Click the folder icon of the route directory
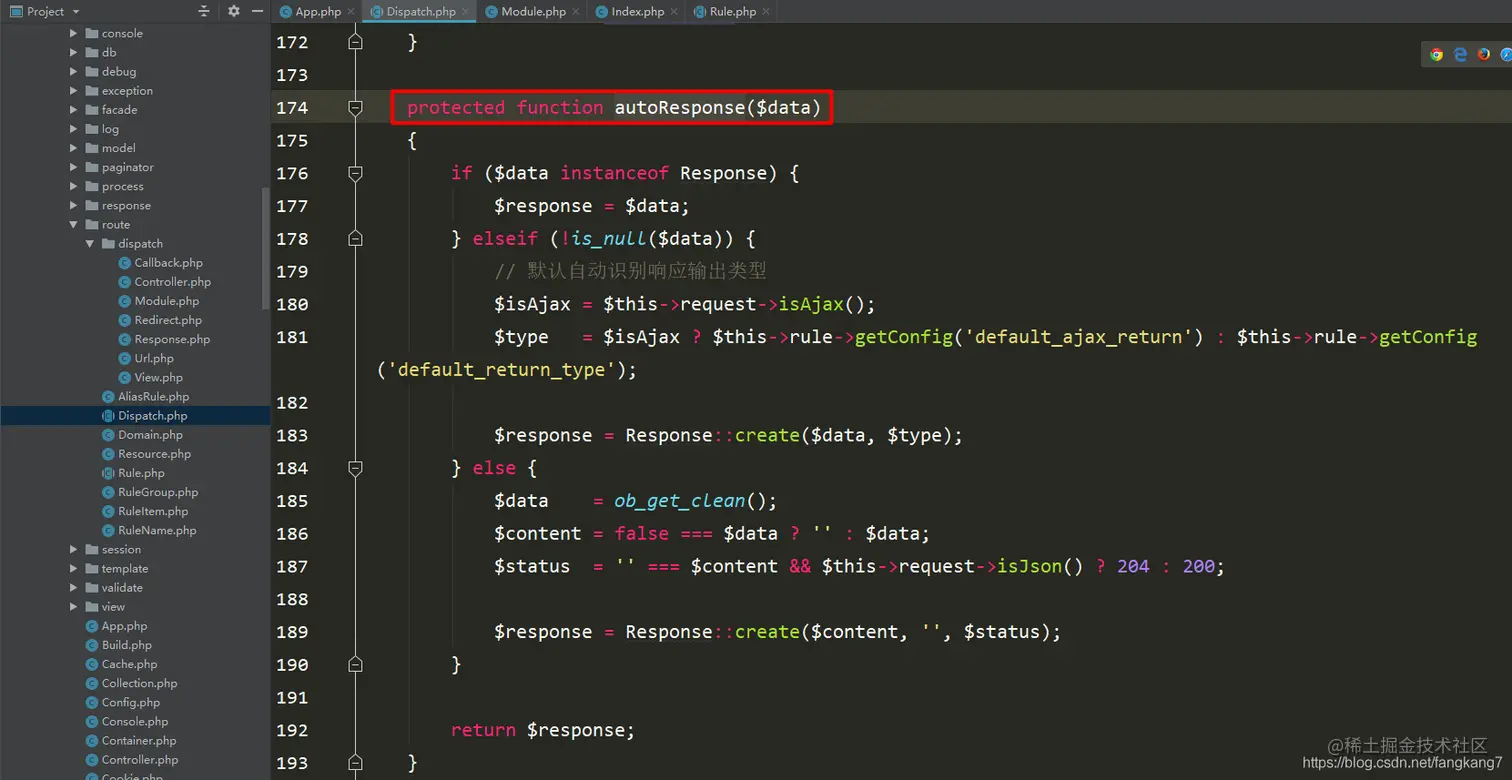The image size is (1512, 780). 92,225
